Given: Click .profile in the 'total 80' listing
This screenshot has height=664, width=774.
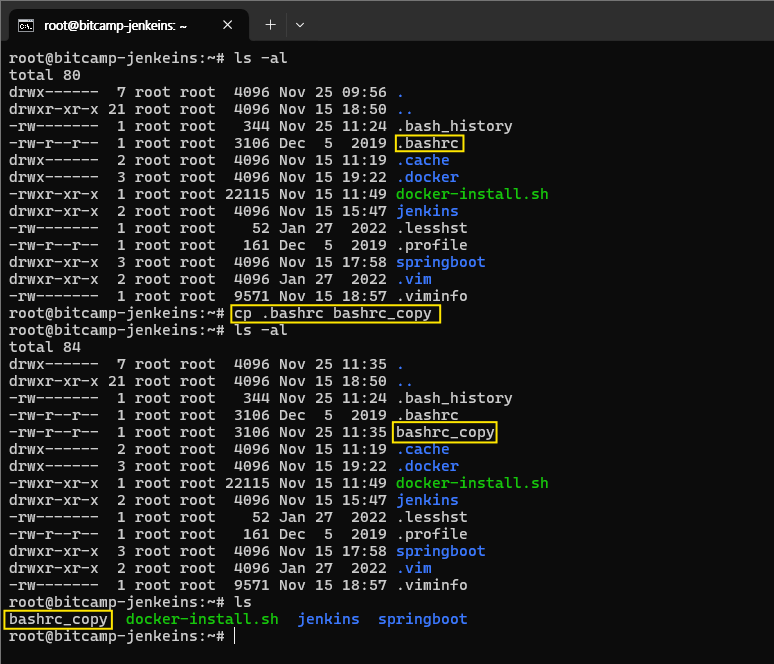Looking at the screenshot, I should 432,245.
